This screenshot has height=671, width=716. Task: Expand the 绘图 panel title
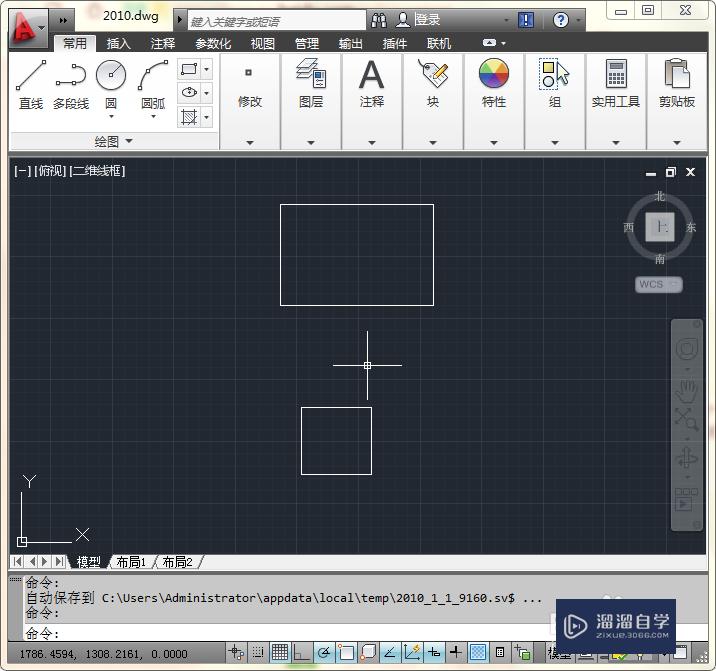pos(114,141)
